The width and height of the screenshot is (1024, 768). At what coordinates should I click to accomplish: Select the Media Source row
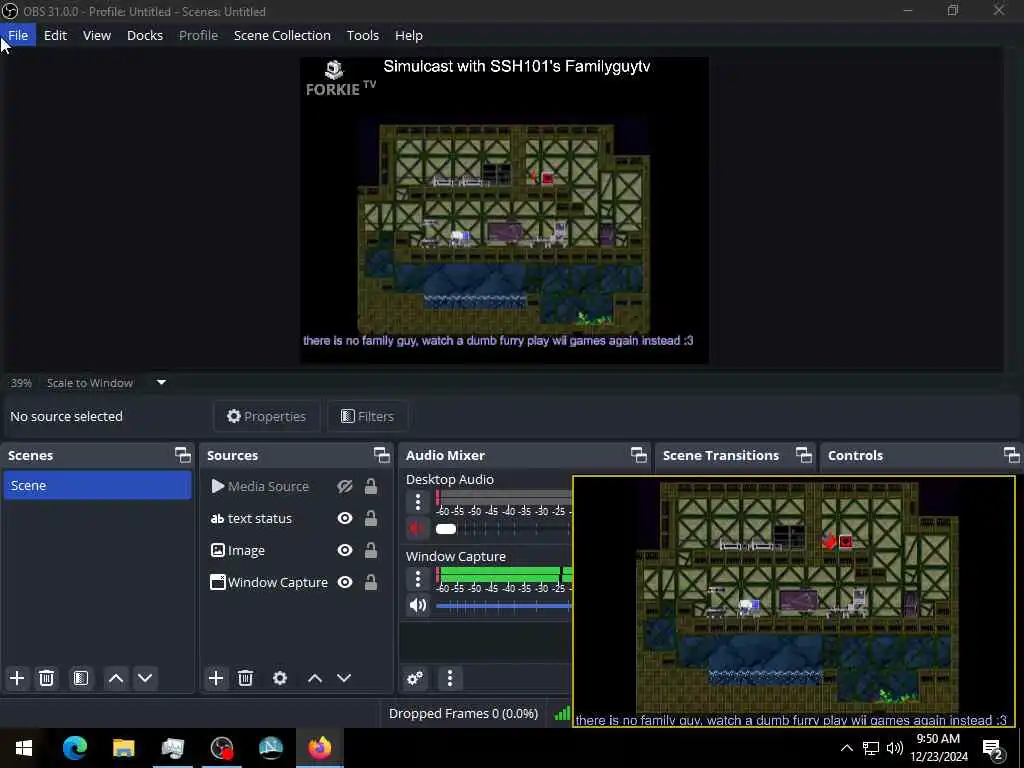point(296,487)
